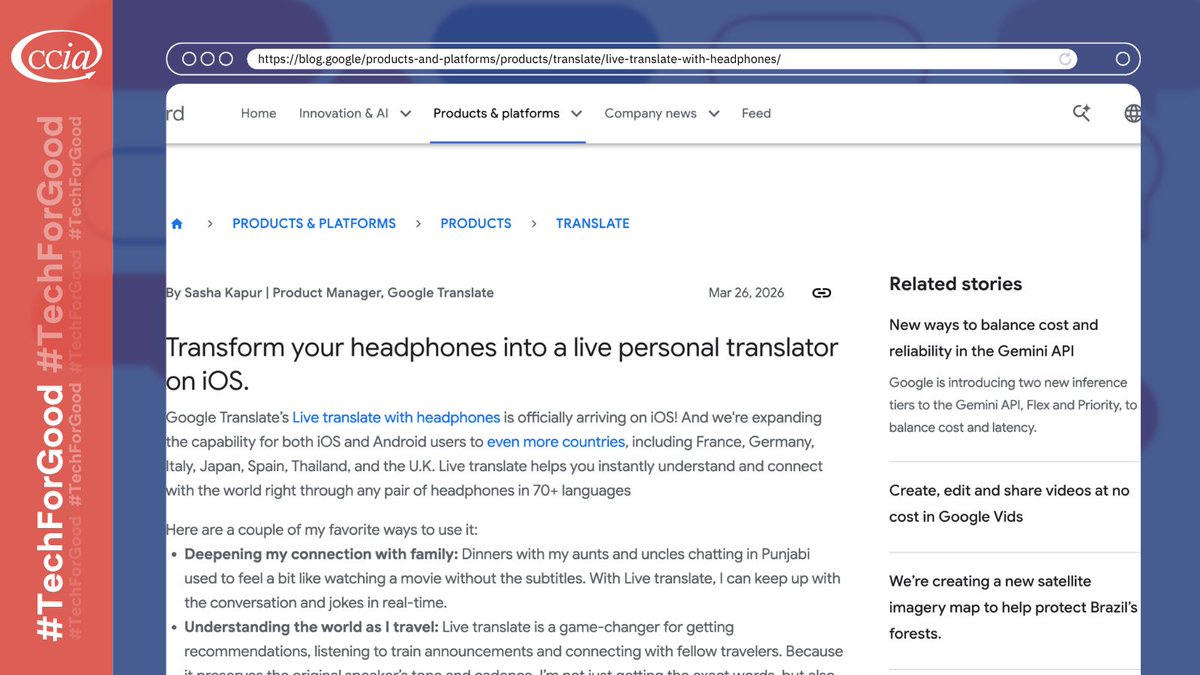The height and width of the screenshot is (675, 1200).
Task: Expand the Products & platforms menu arrow
Action: coord(577,114)
